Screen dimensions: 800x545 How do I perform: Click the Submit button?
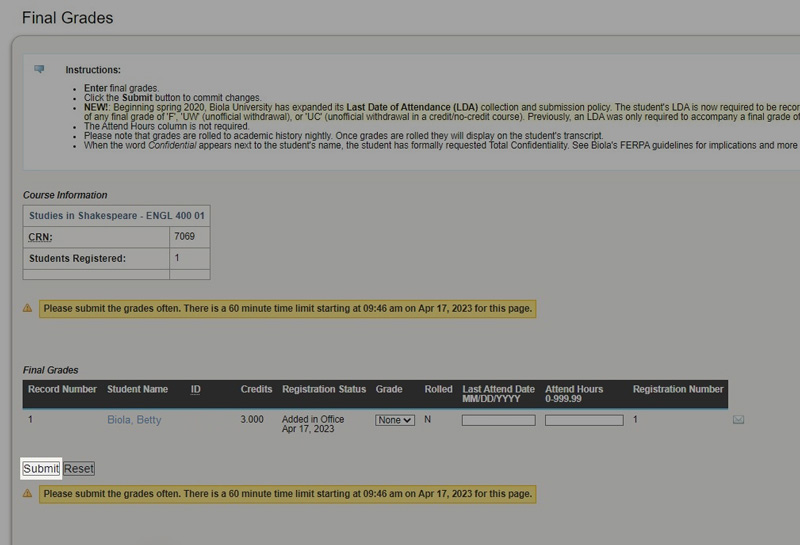pyautogui.click(x=41, y=468)
